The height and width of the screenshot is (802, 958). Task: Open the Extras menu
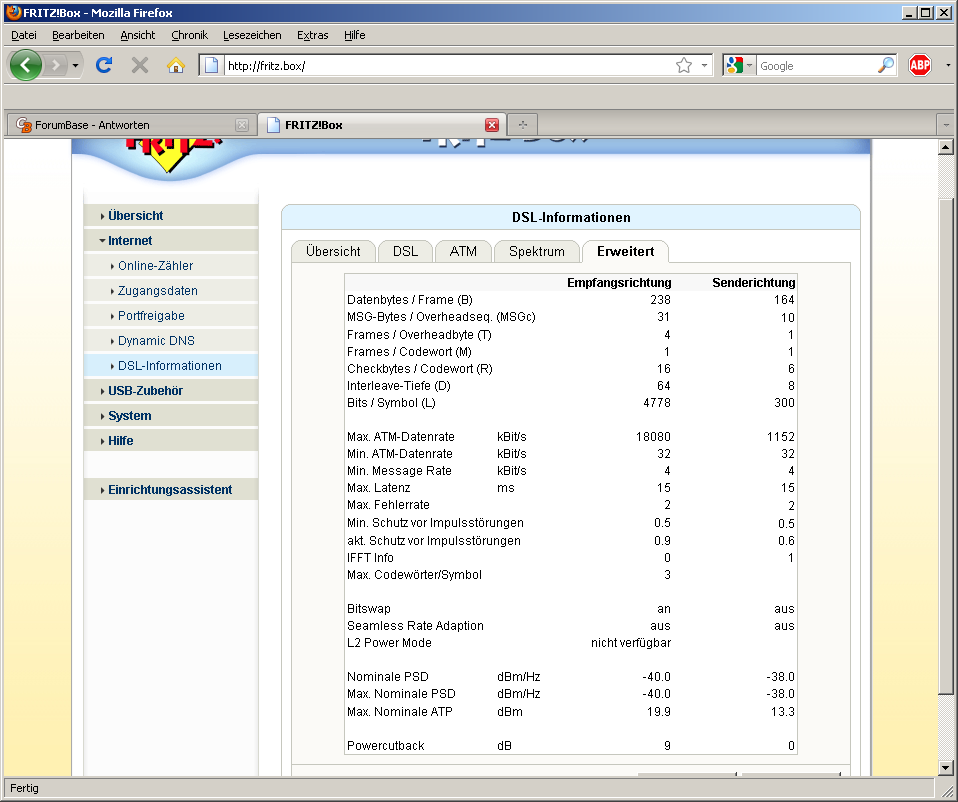[x=313, y=35]
